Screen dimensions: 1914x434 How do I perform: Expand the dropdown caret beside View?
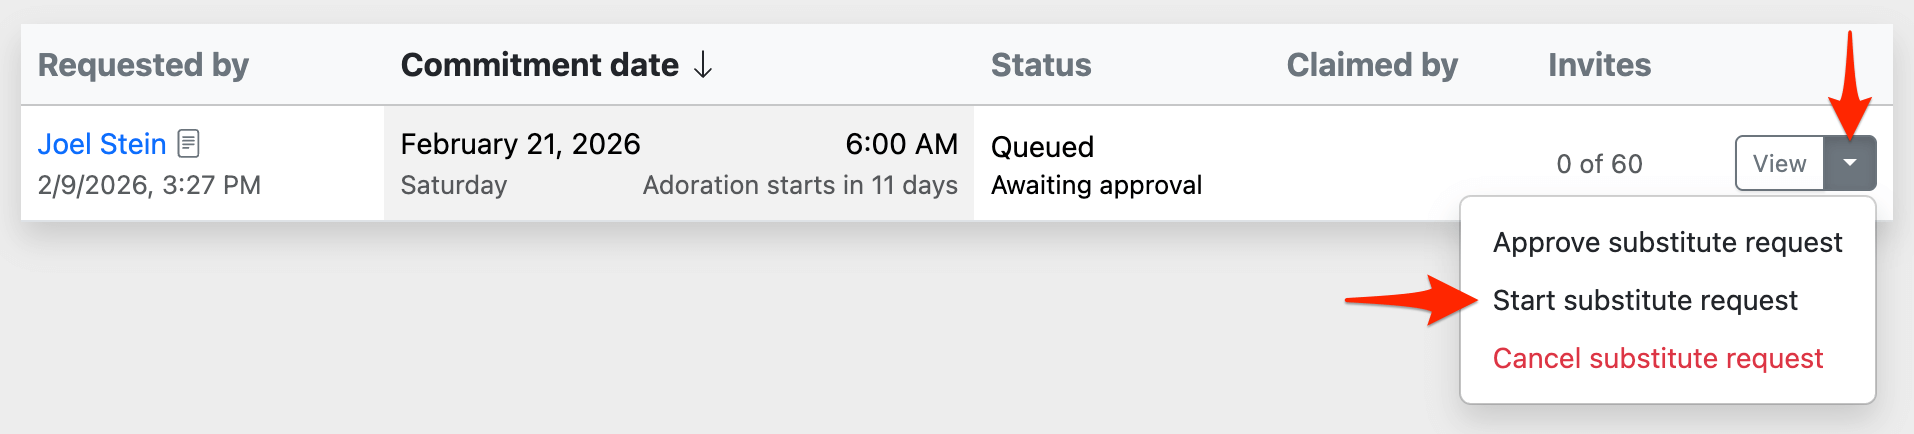(1850, 163)
